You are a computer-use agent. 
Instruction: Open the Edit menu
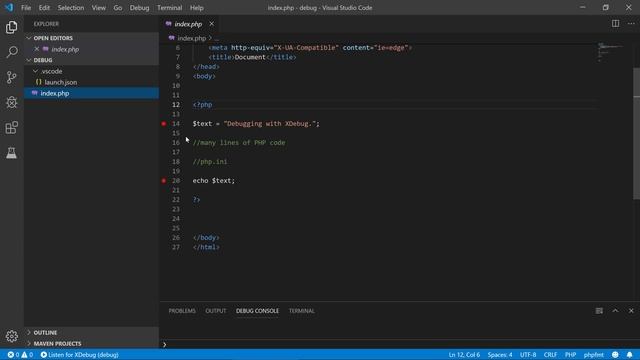pyautogui.click(x=44, y=8)
